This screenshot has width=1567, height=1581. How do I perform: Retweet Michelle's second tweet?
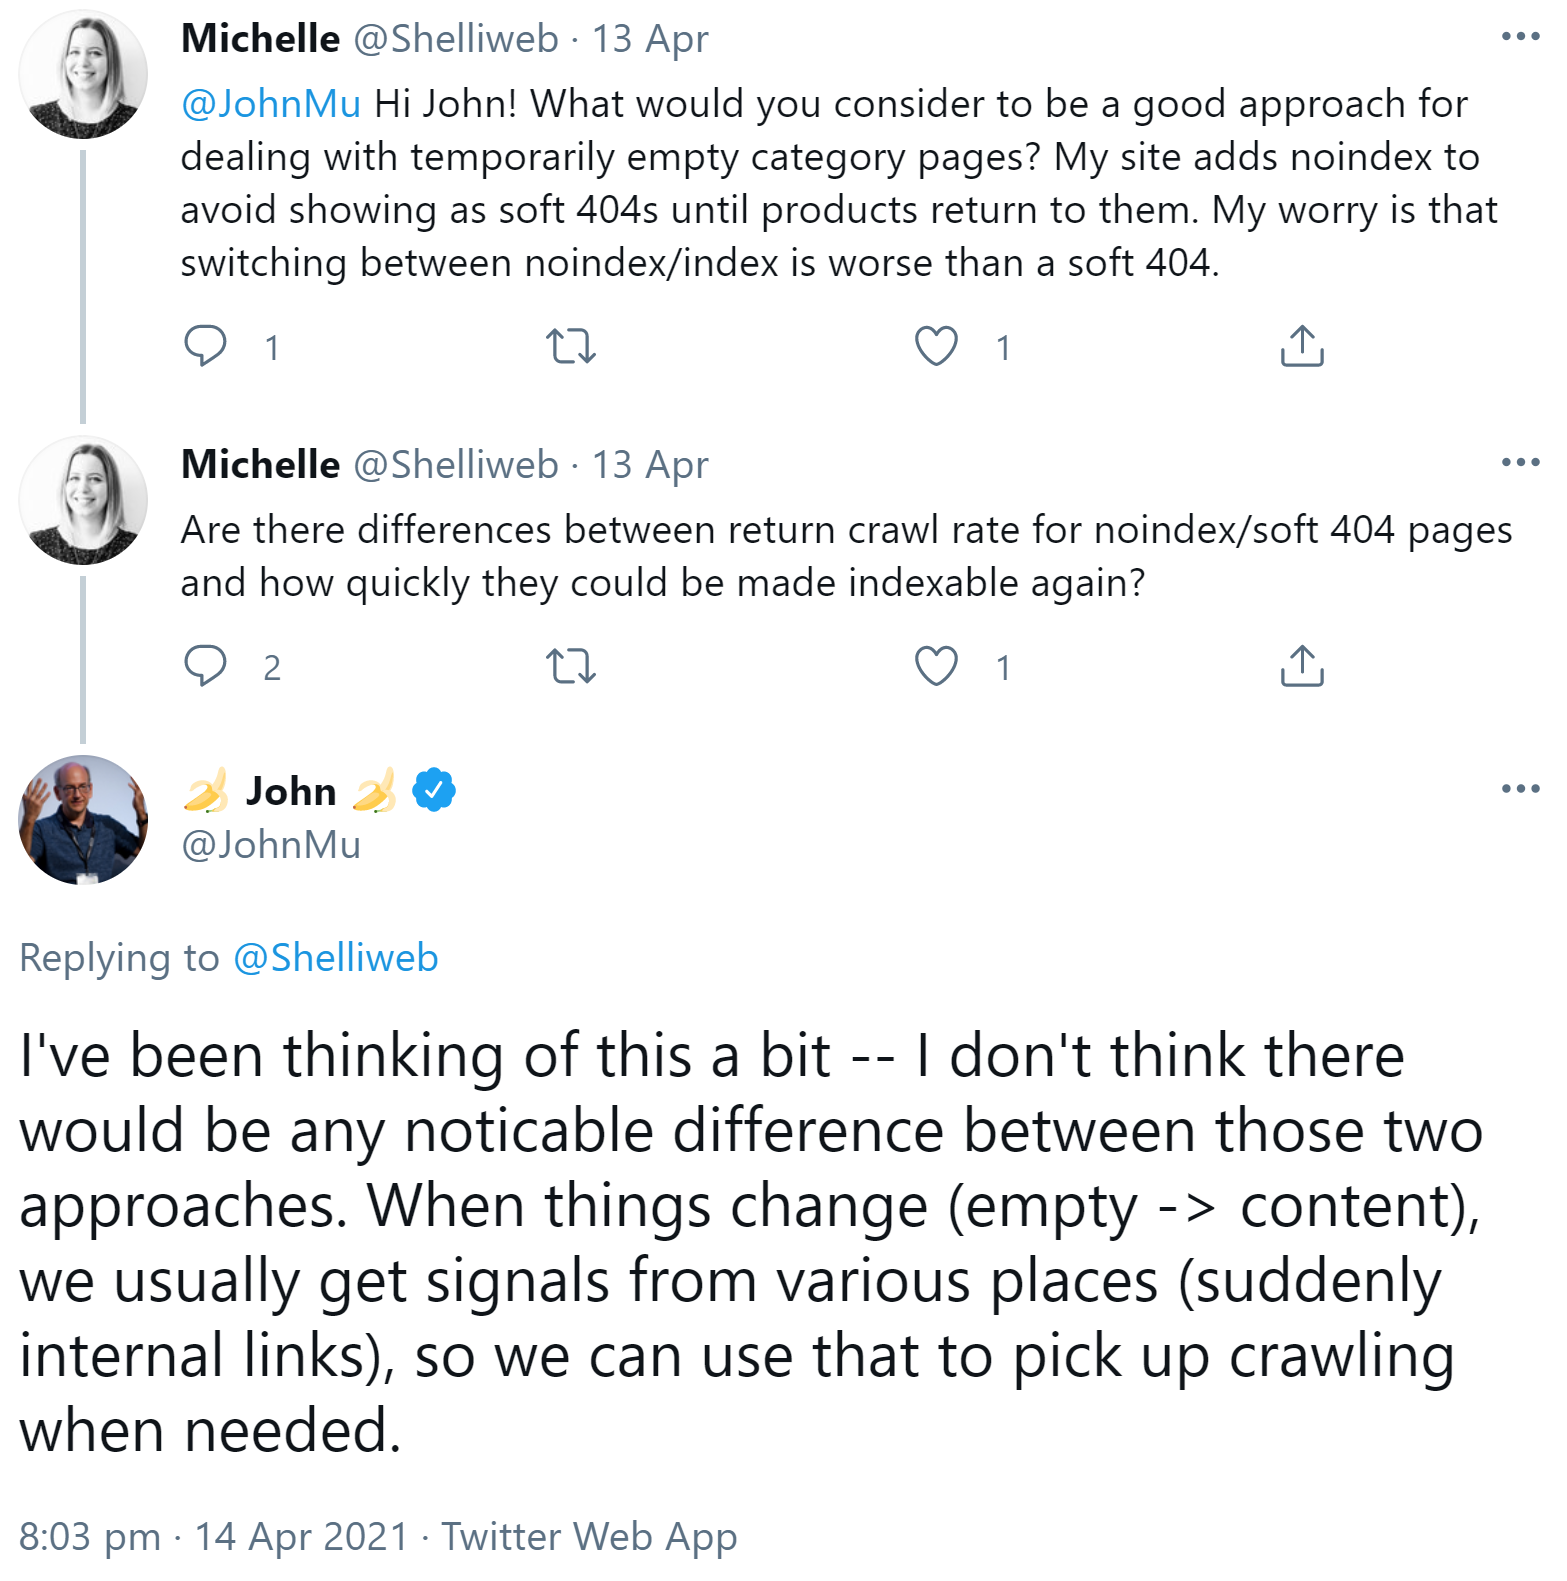[x=573, y=667]
